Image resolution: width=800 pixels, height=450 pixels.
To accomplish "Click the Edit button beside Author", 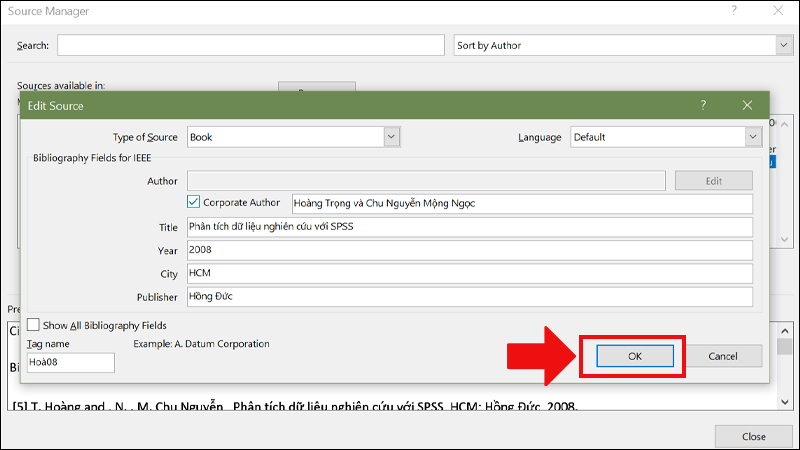I will click(713, 181).
